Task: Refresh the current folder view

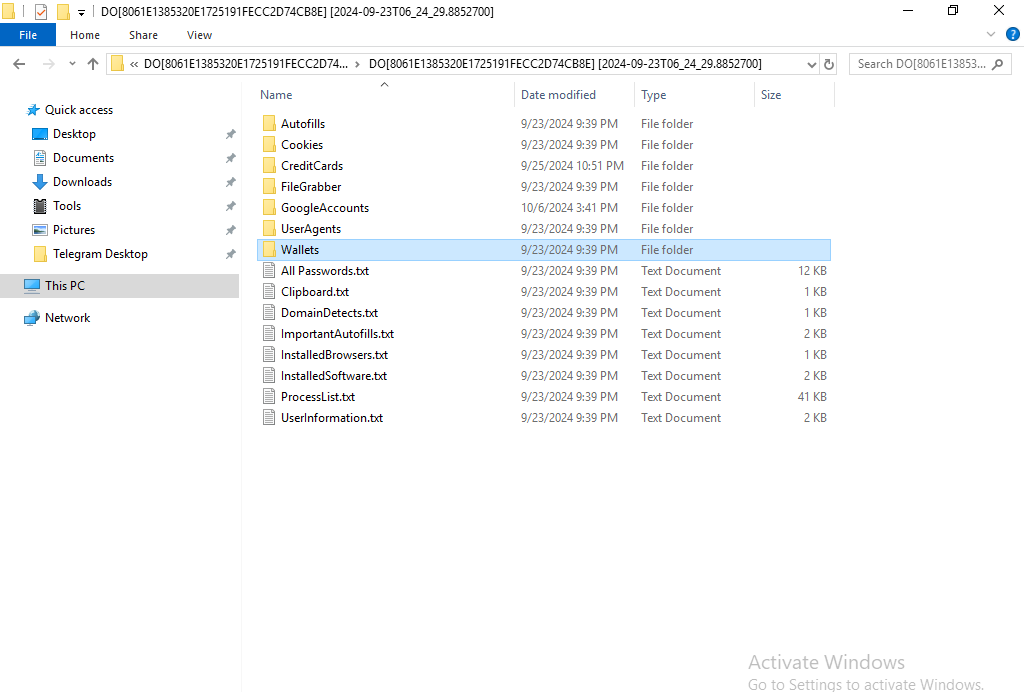Action: tap(828, 64)
